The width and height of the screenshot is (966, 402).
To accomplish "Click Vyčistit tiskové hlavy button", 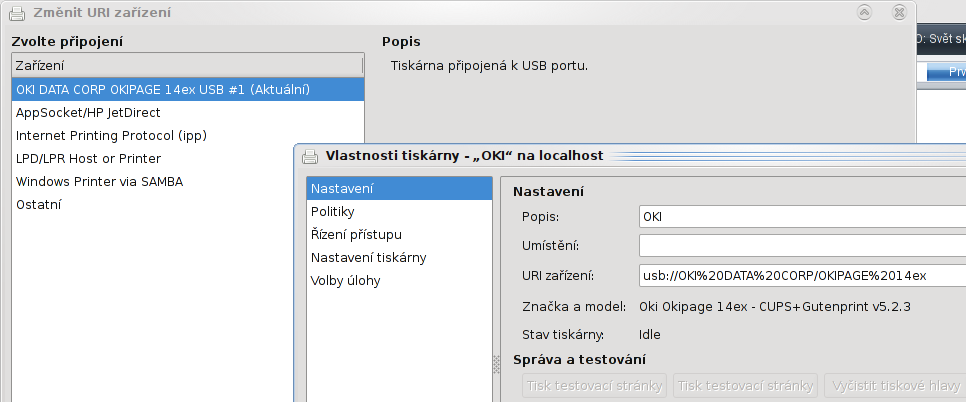I will [895, 386].
